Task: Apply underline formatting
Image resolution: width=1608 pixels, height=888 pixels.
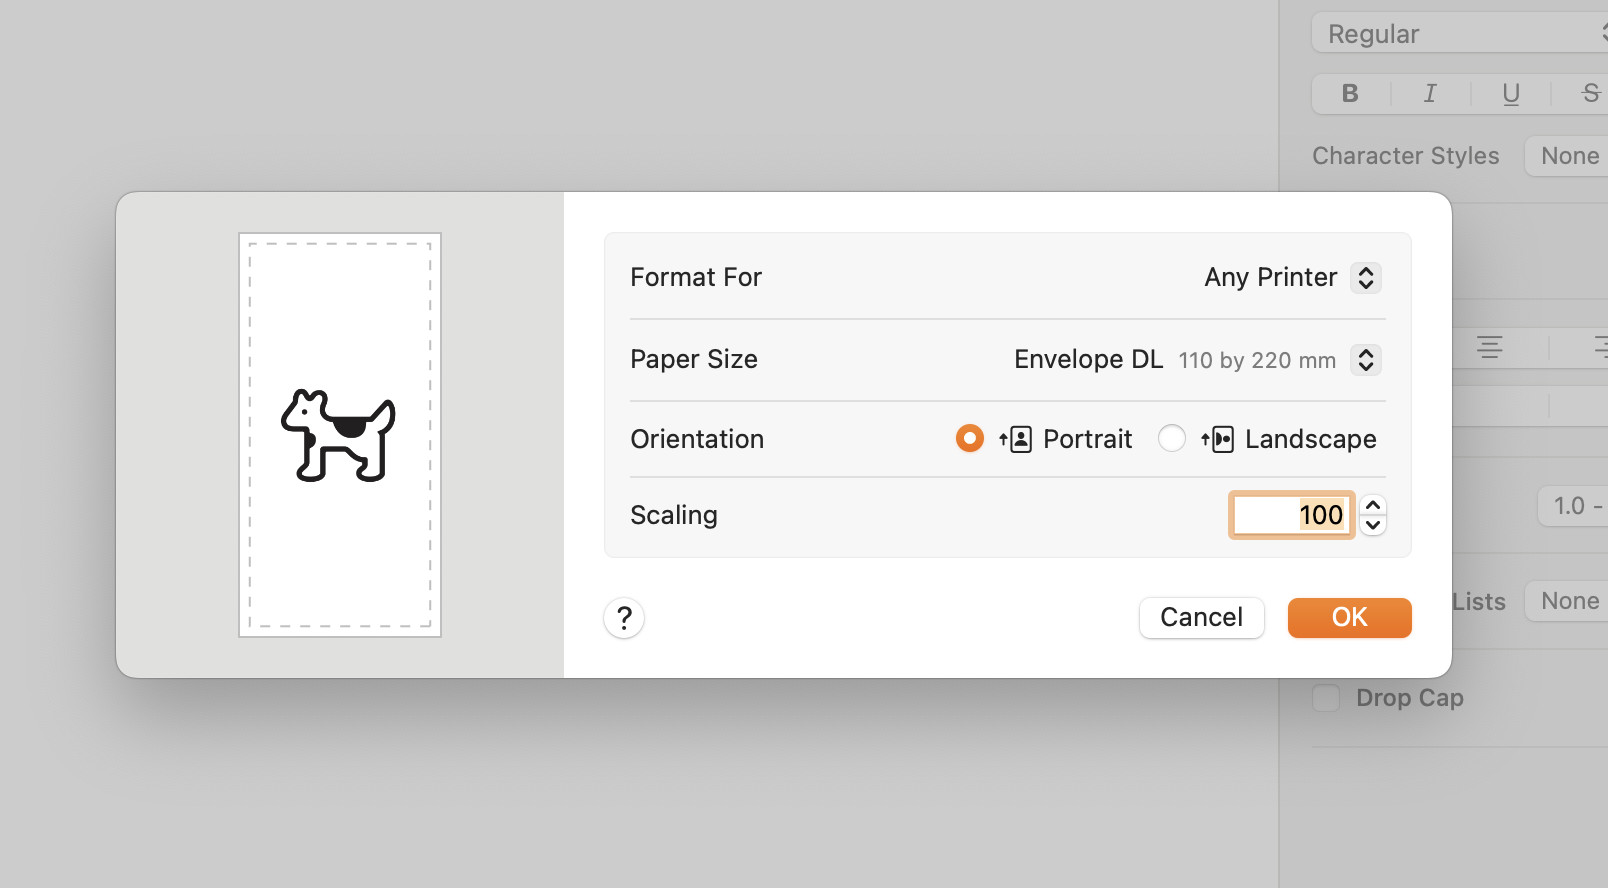Action: 1509,93
